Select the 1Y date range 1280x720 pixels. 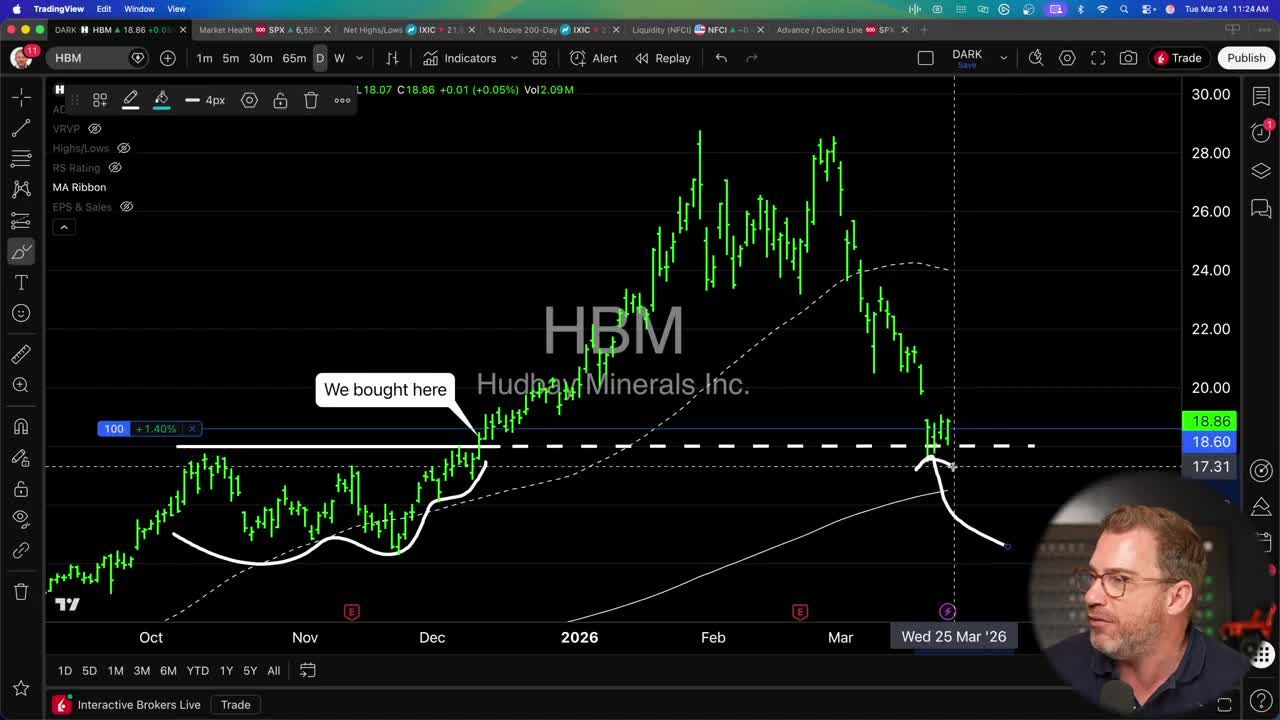(226, 671)
